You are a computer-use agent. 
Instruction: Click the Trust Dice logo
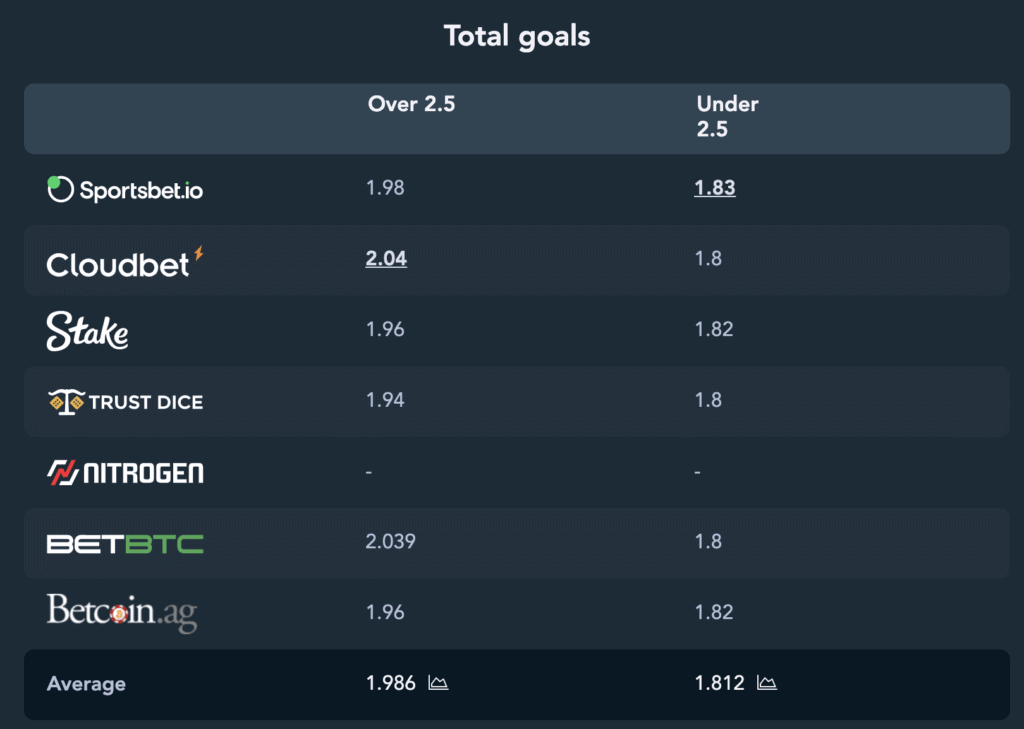125,402
